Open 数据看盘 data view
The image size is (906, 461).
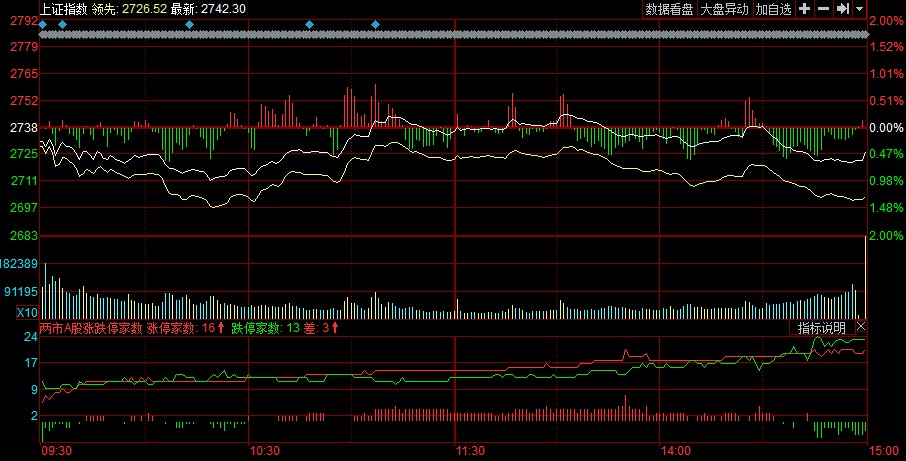pos(669,9)
